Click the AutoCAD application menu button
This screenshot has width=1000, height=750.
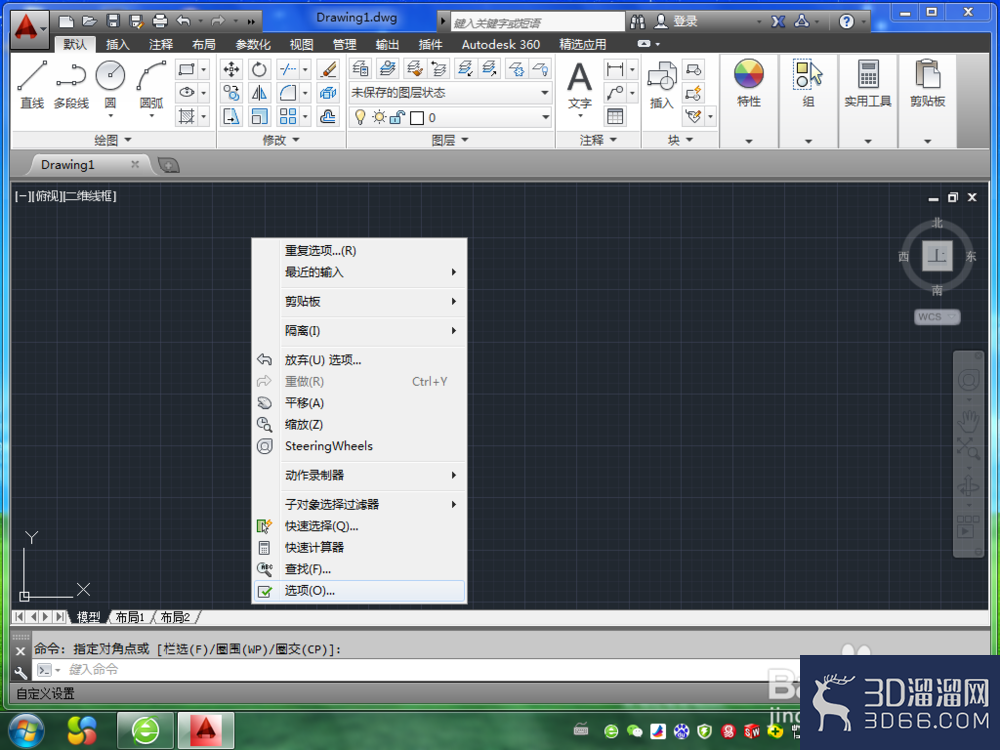[x=29, y=28]
